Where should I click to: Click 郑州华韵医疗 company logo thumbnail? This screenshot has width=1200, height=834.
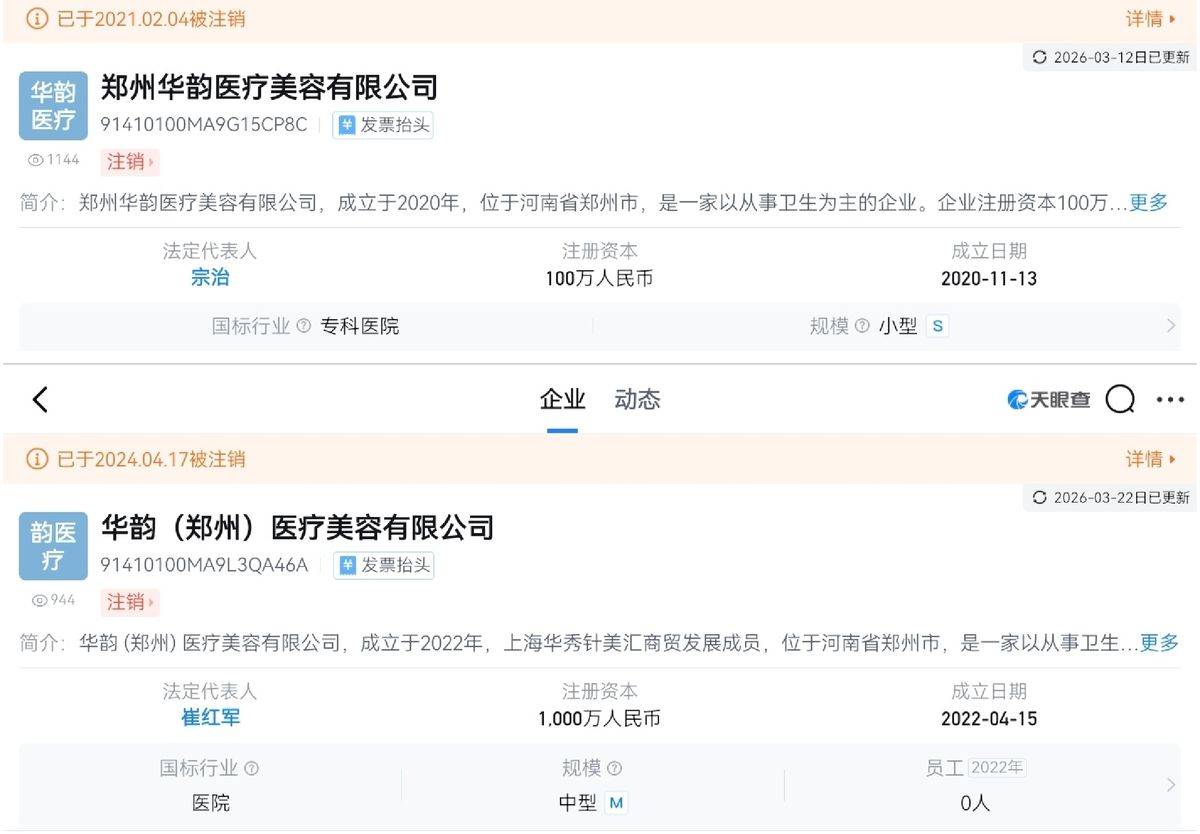point(53,106)
